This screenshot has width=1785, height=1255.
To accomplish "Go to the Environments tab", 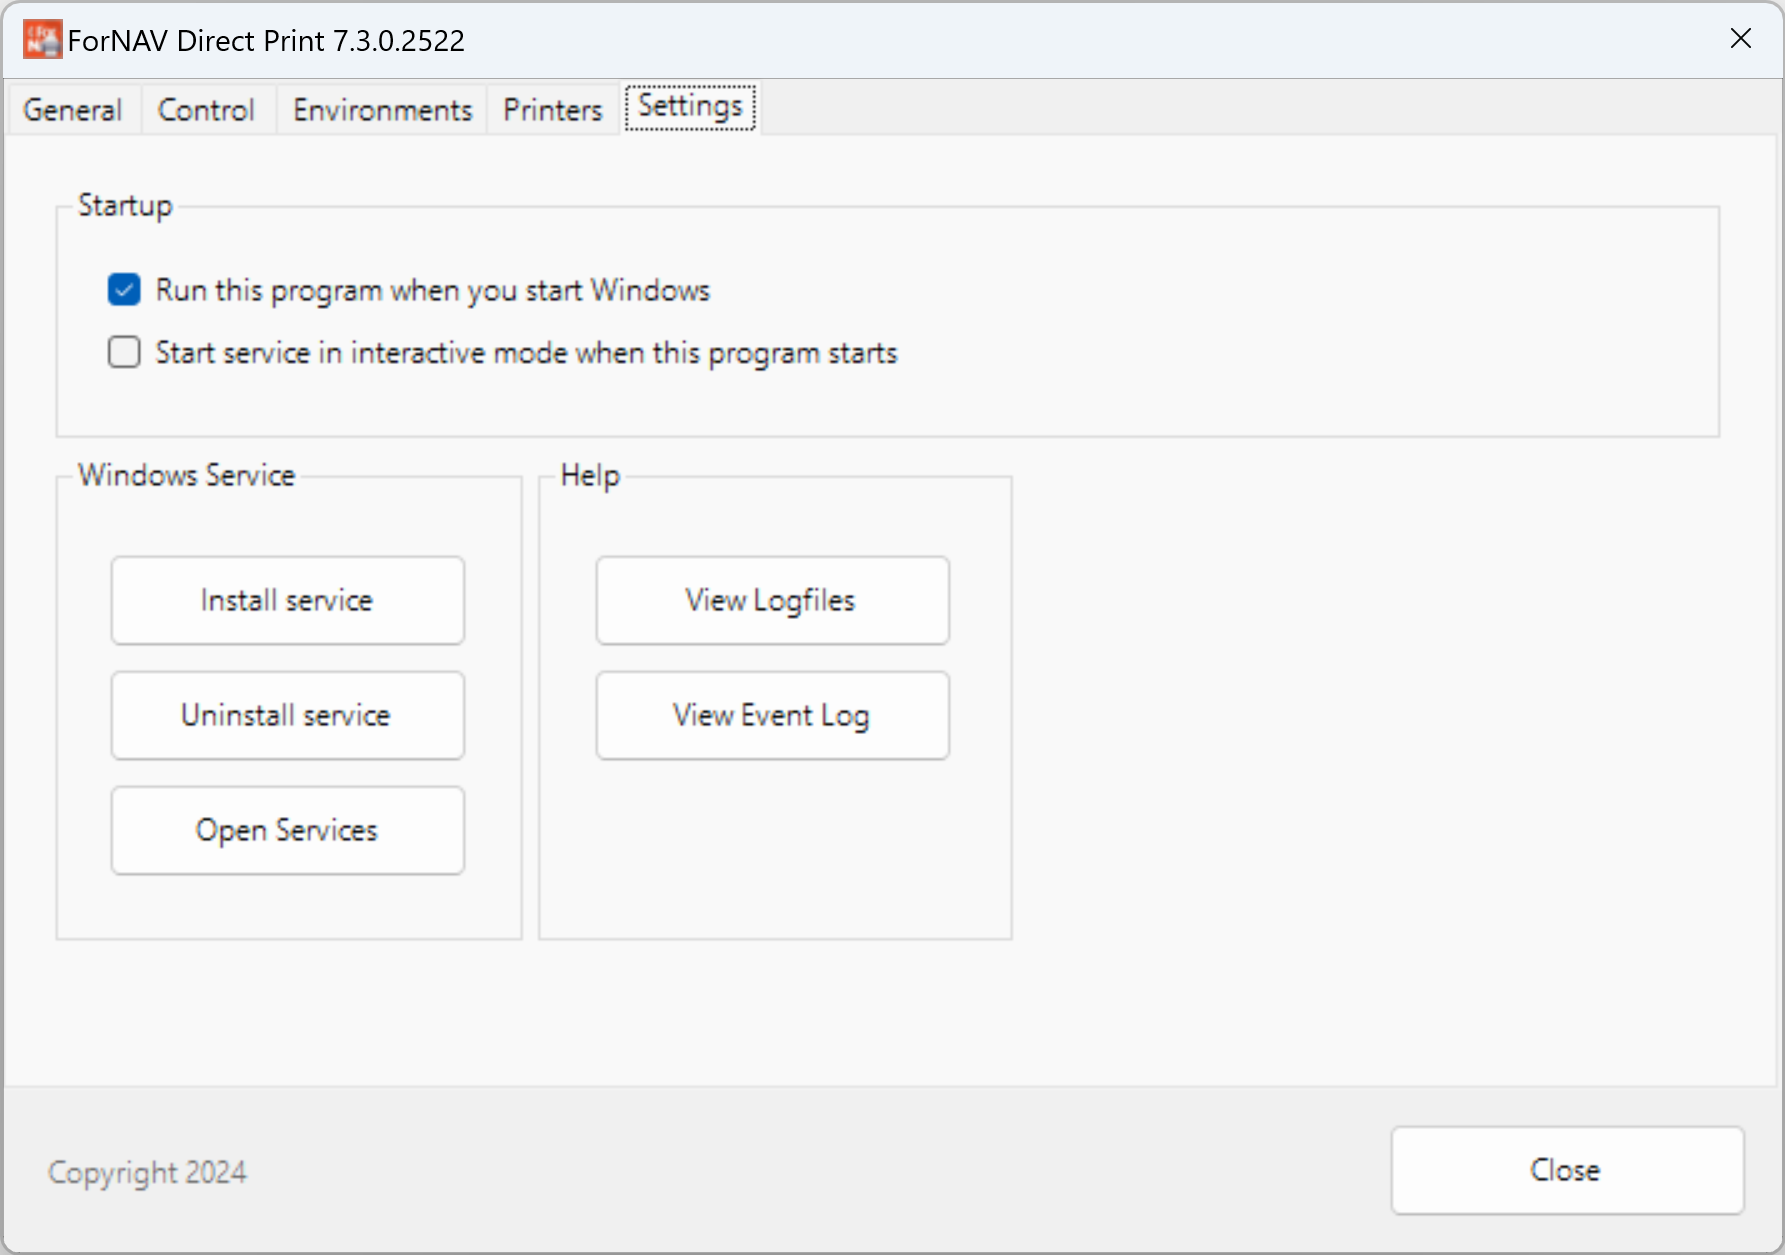I will tap(382, 109).
